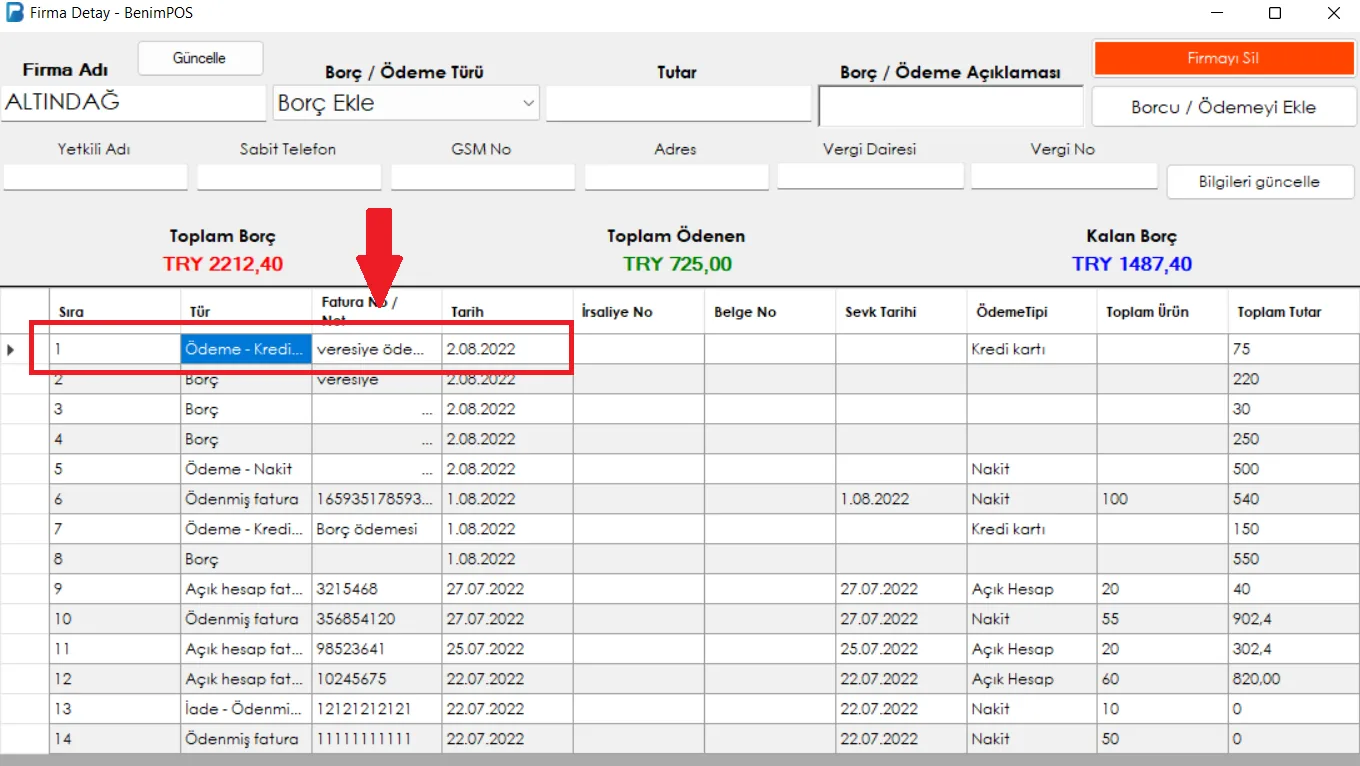Click the Adres input field
1360x766 pixels.
(676, 177)
